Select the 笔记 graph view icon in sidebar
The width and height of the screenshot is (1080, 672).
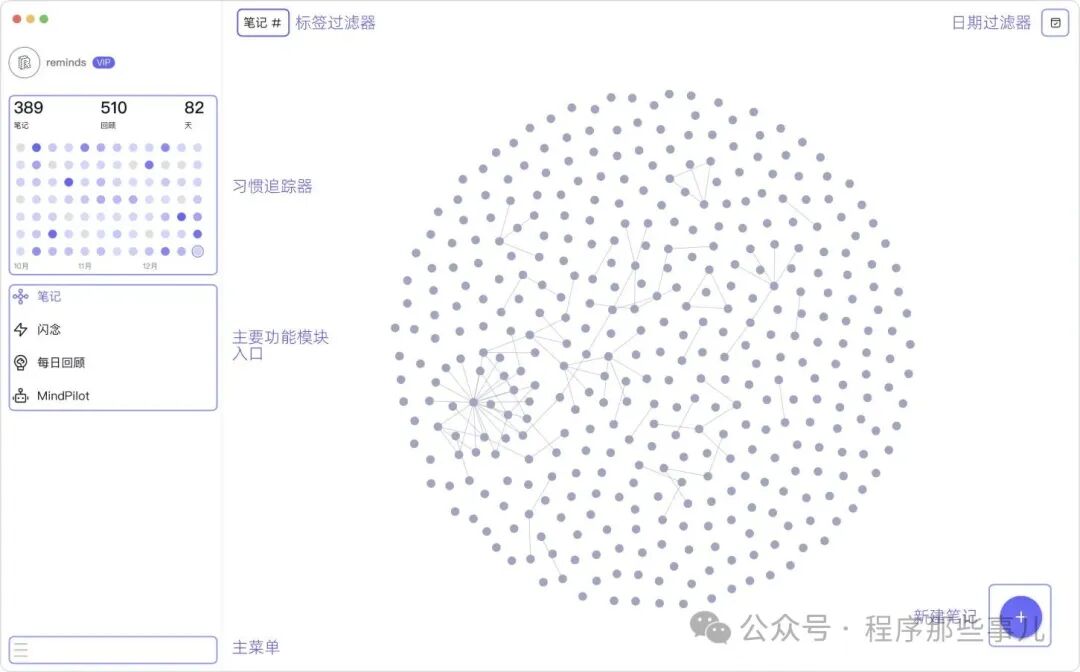pos(22,296)
